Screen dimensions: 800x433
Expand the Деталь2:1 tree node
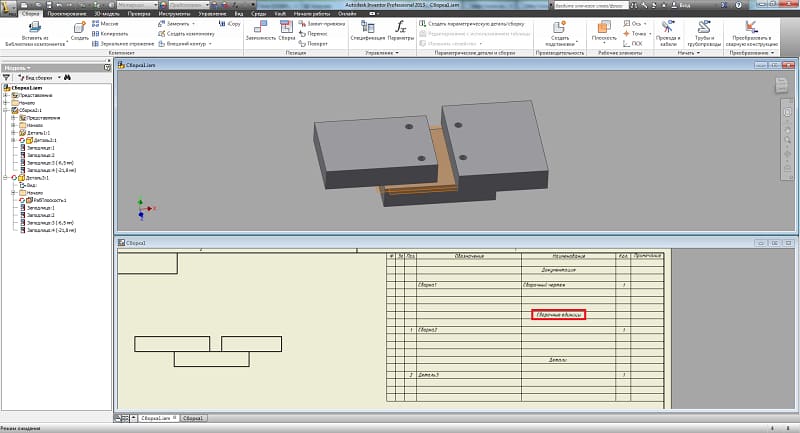tap(14, 140)
